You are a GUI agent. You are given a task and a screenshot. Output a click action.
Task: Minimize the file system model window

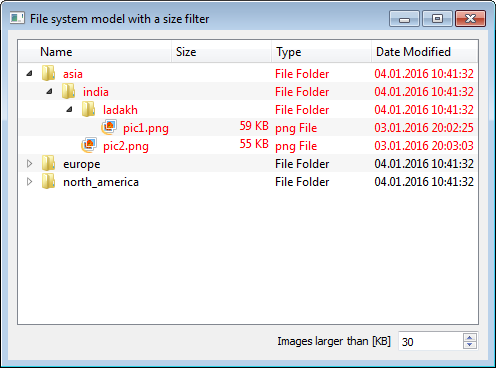pyautogui.click(x=404, y=19)
